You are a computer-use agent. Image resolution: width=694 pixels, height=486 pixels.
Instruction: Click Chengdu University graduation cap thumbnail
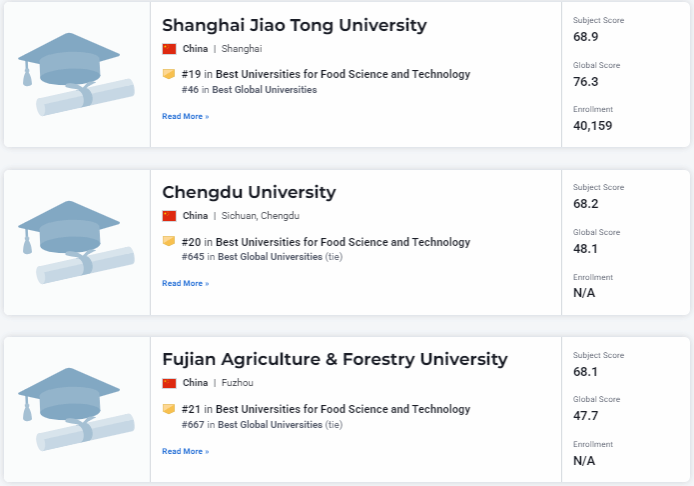pyautogui.click(x=77, y=243)
